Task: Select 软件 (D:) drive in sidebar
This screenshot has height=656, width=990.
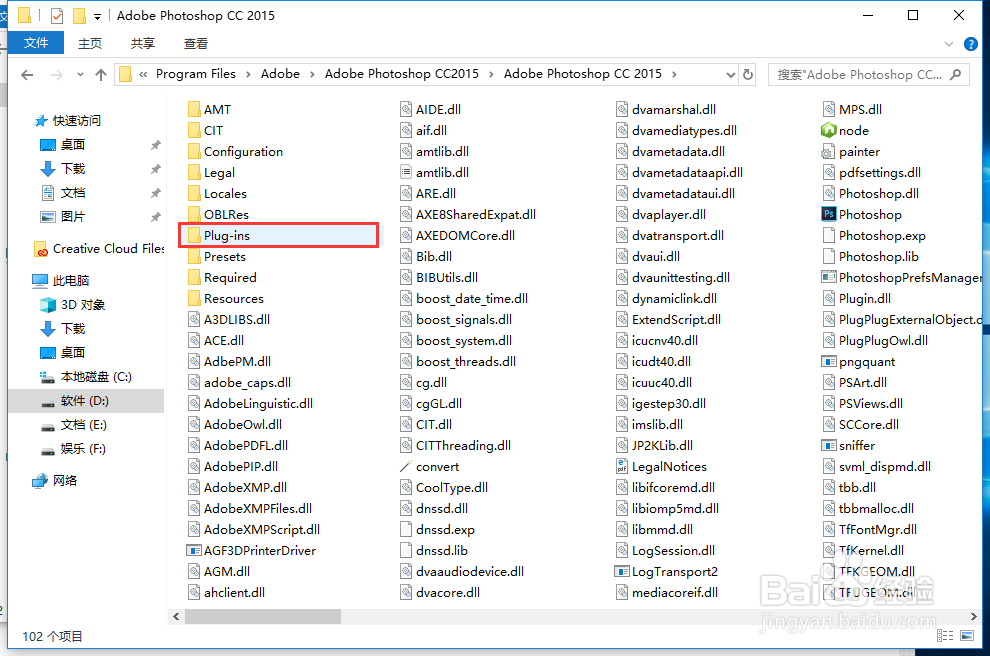Action: (86, 401)
